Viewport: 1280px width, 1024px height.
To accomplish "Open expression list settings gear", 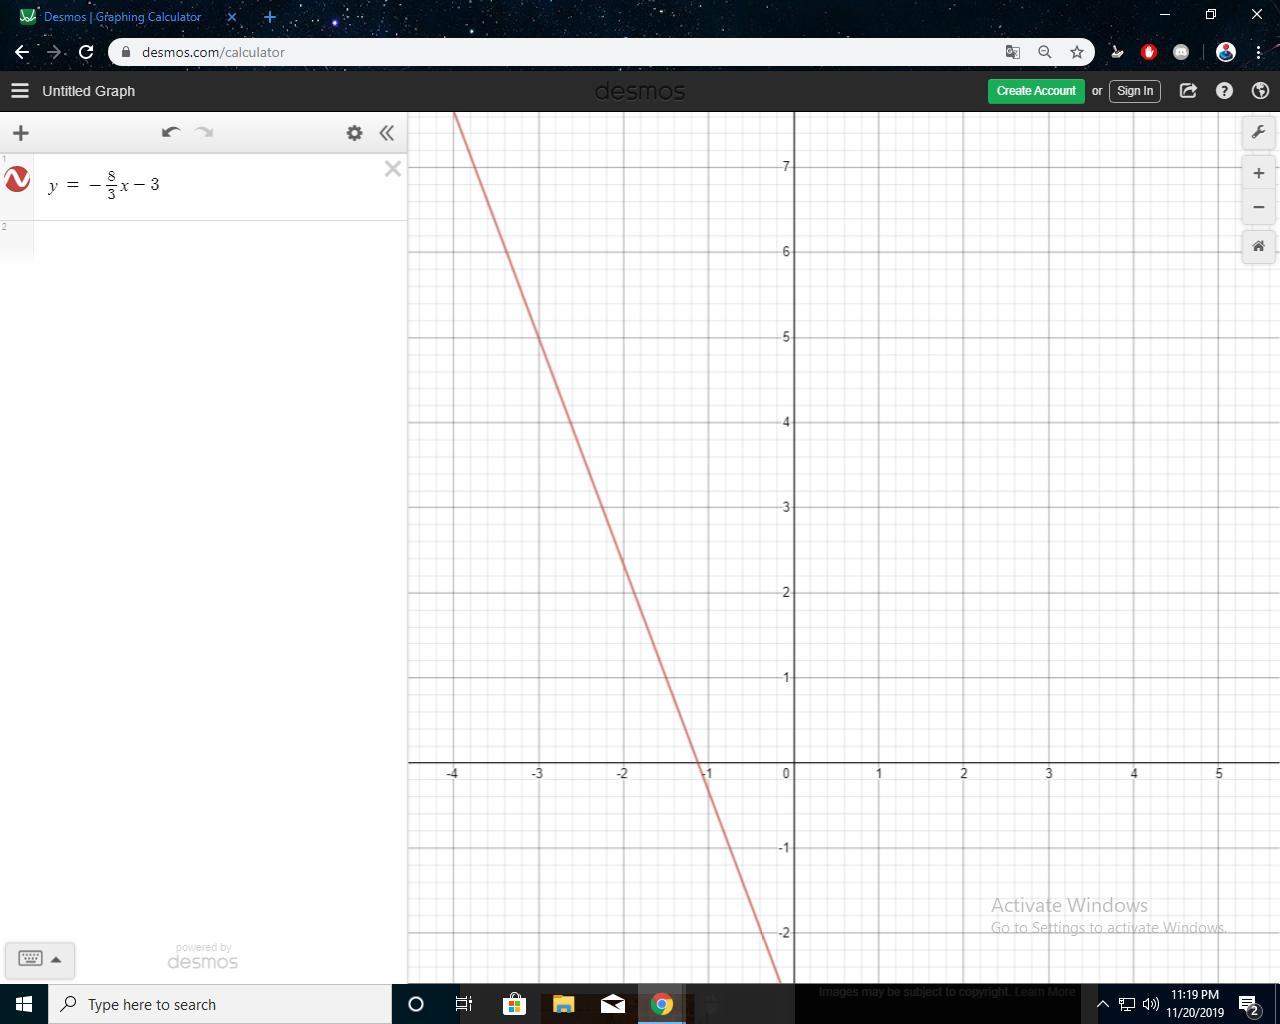I will click(x=354, y=133).
